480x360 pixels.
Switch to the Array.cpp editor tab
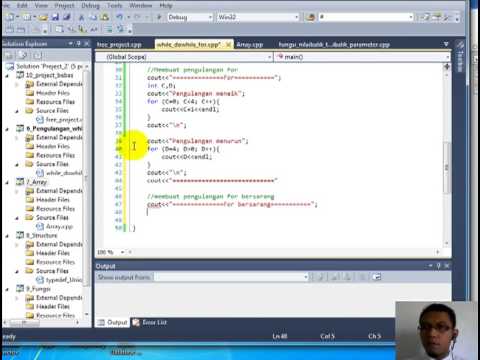(250, 44)
